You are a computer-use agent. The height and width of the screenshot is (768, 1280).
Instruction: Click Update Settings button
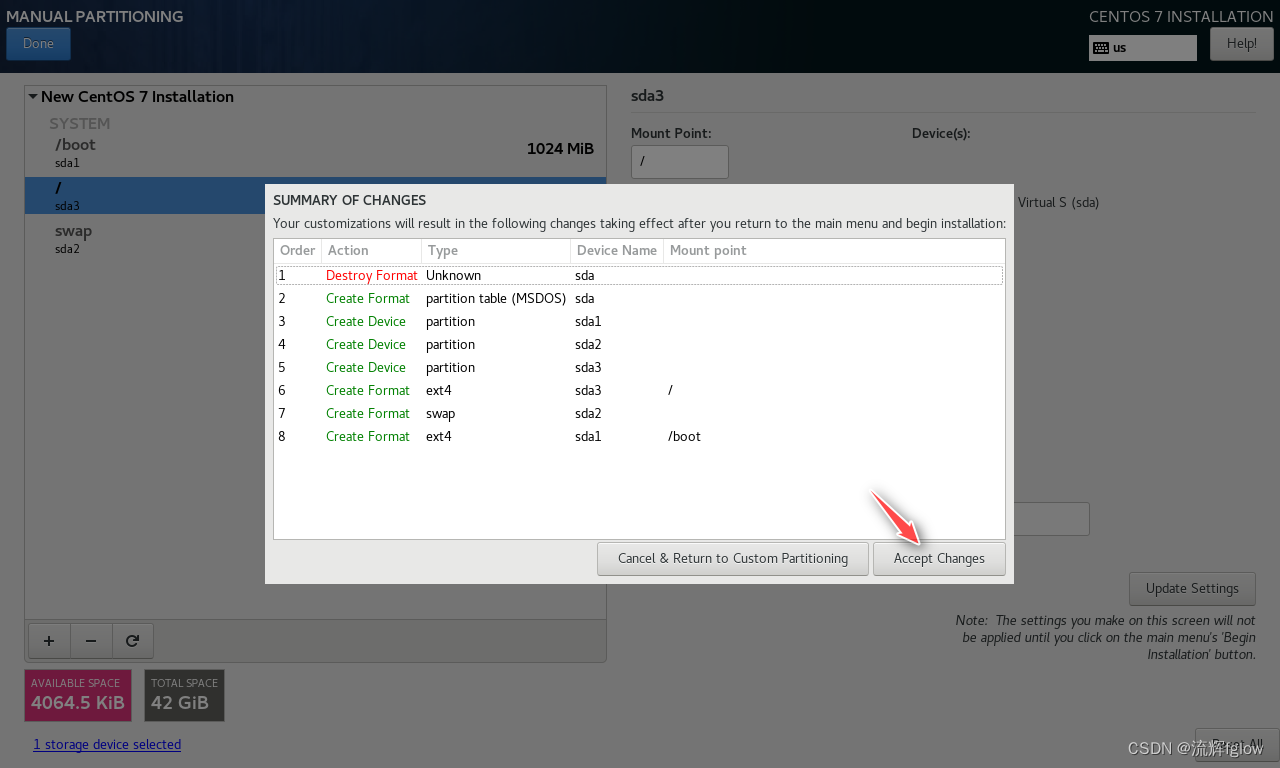(1192, 589)
